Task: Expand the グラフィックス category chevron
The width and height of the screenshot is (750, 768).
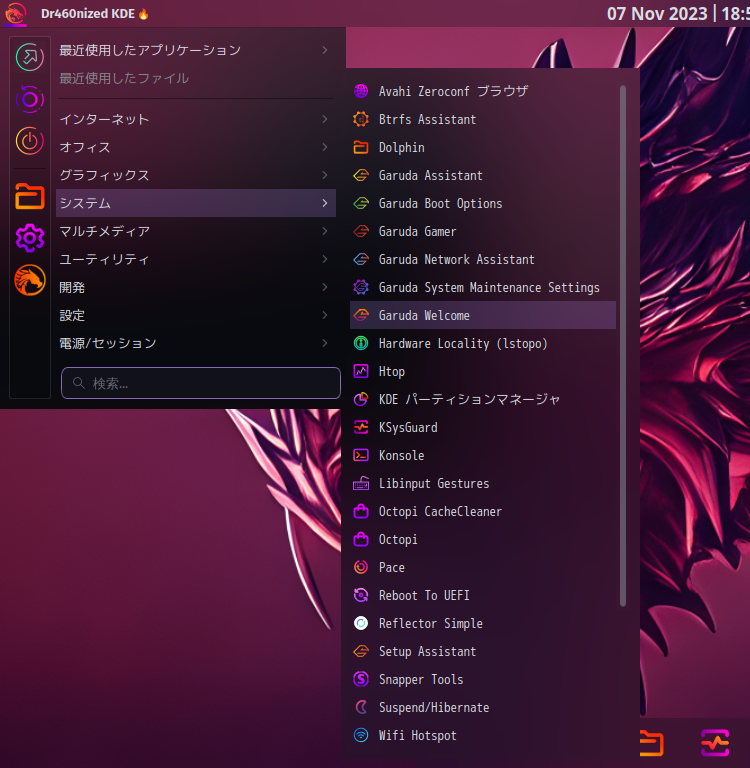Action: pos(325,175)
